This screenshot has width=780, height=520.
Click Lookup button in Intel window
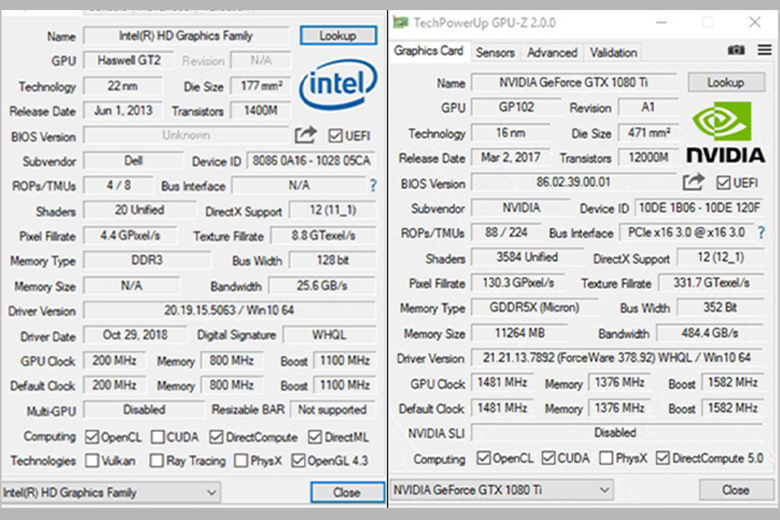(x=338, y=35)
